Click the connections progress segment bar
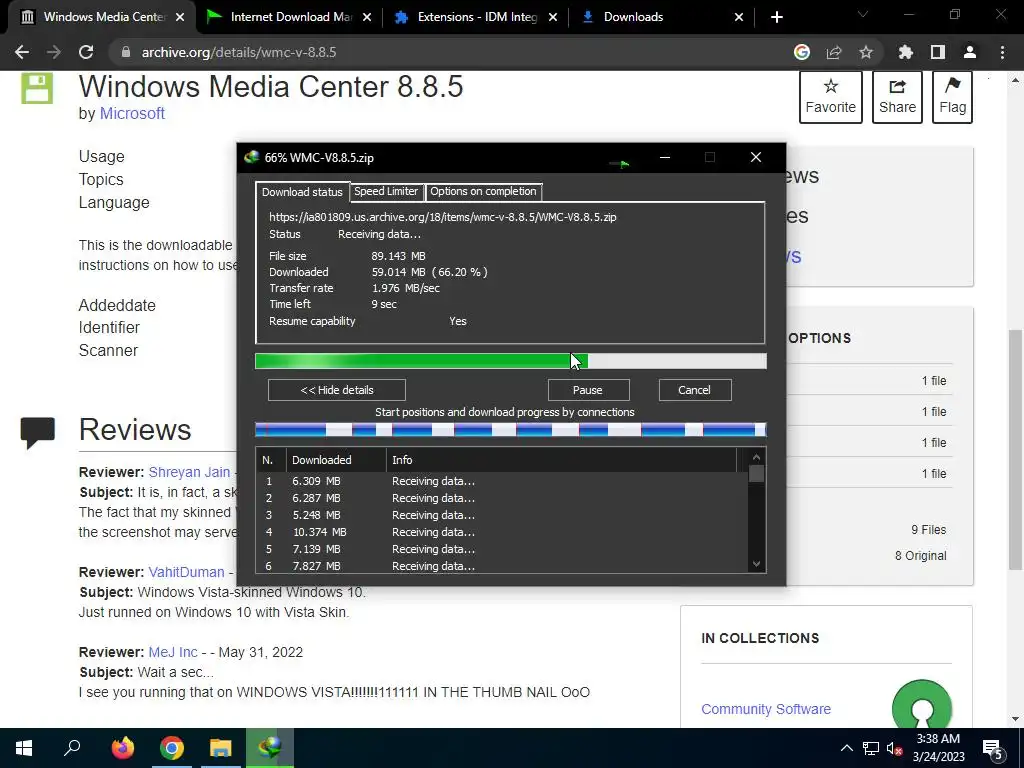Screen dimensions: 1024x768 (511, 430)
